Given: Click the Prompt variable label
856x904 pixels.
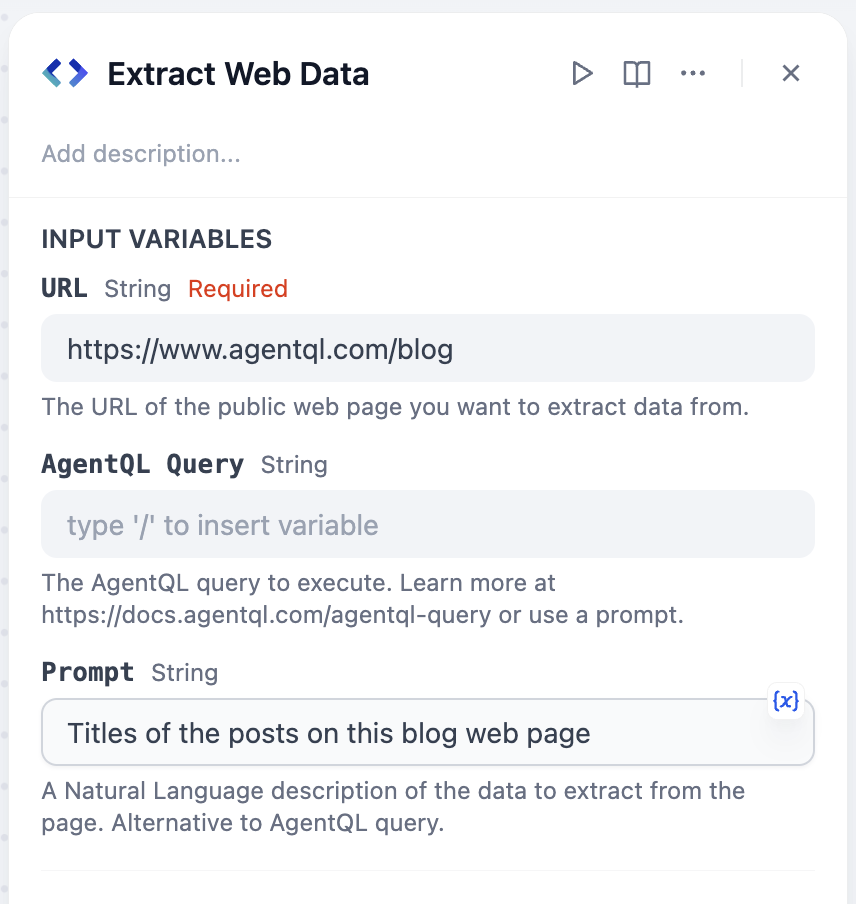Looking at the screenshot, I should tap(88, 672).
